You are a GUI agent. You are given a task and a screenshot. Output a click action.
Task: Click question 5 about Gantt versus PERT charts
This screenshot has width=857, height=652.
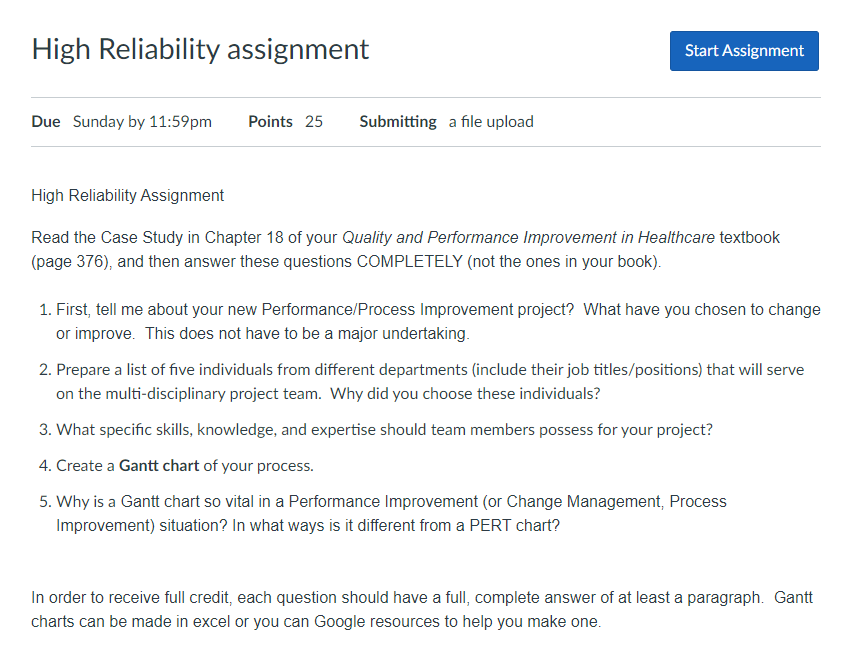pos(390,512)
